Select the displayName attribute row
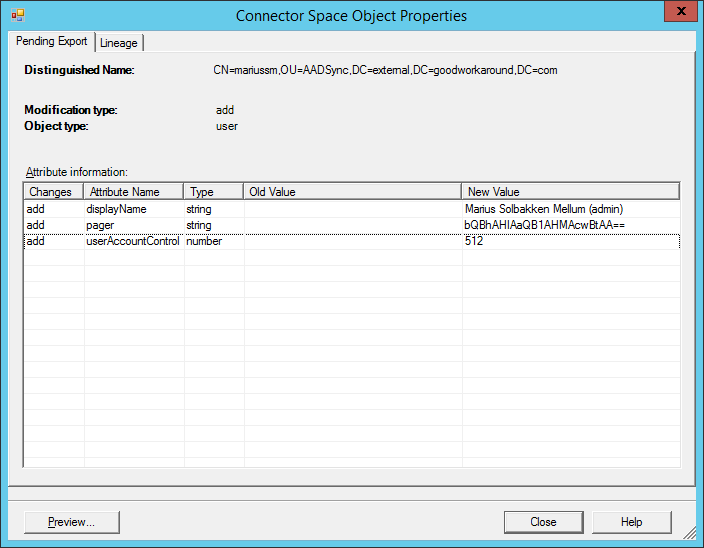 tap(117, 209)
